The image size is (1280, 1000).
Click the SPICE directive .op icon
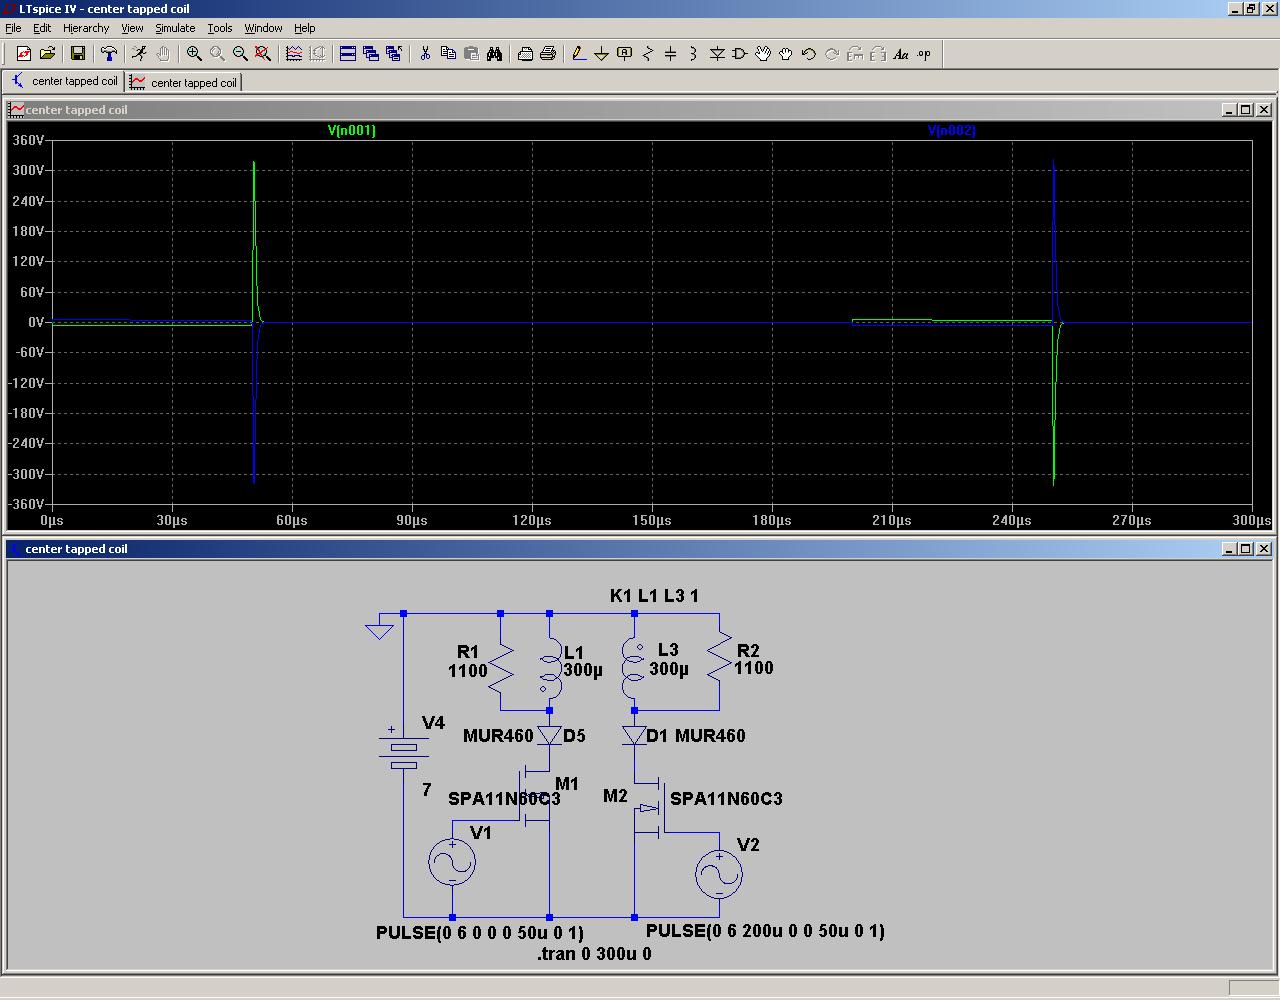pos(924,54)
